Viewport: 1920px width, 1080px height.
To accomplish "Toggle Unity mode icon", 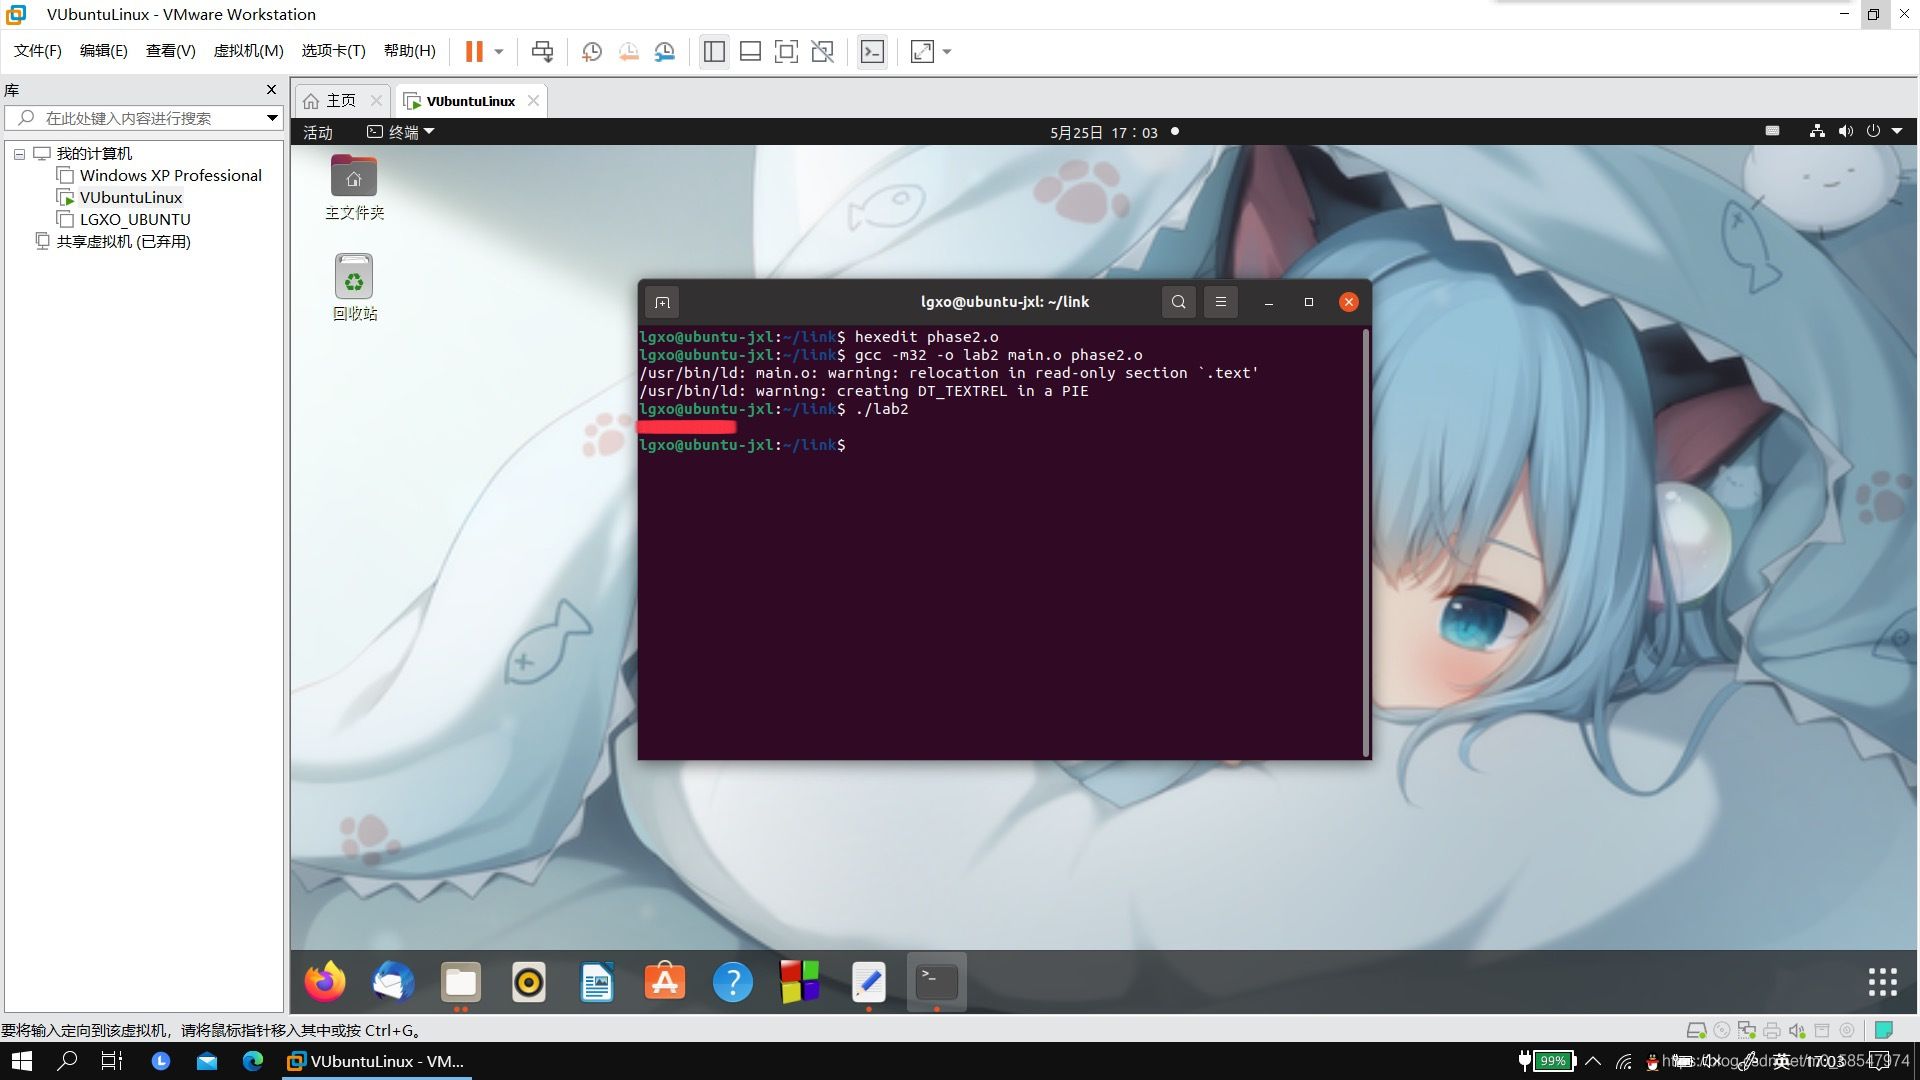I will 822,51.
